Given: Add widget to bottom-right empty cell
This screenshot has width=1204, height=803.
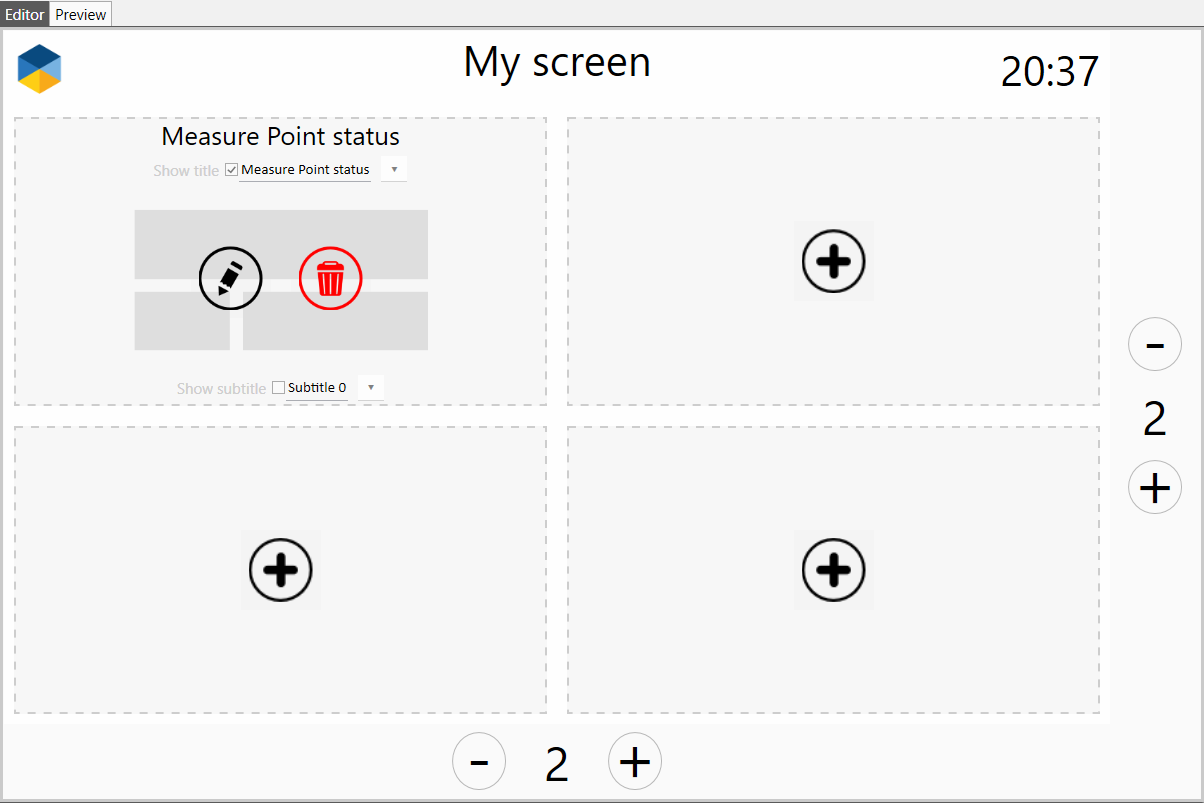Looking at the screenshot, I should [833, 570].
